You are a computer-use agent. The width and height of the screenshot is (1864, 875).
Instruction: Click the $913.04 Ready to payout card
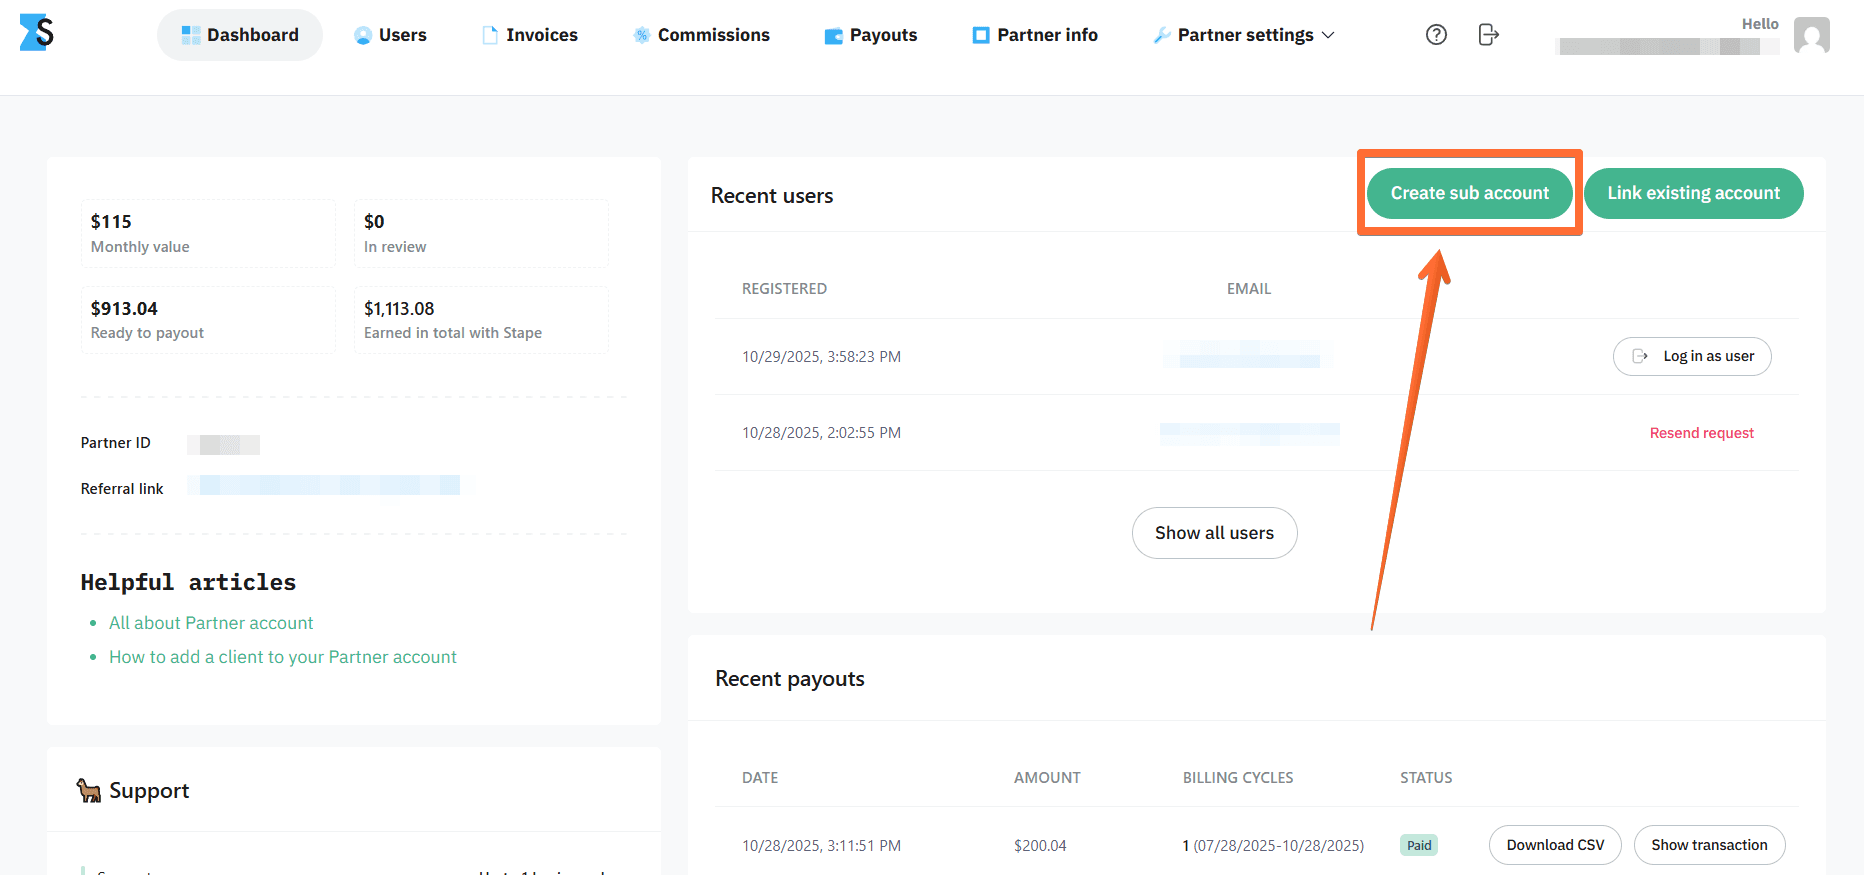pyautogui.click(x=208, y=320)
